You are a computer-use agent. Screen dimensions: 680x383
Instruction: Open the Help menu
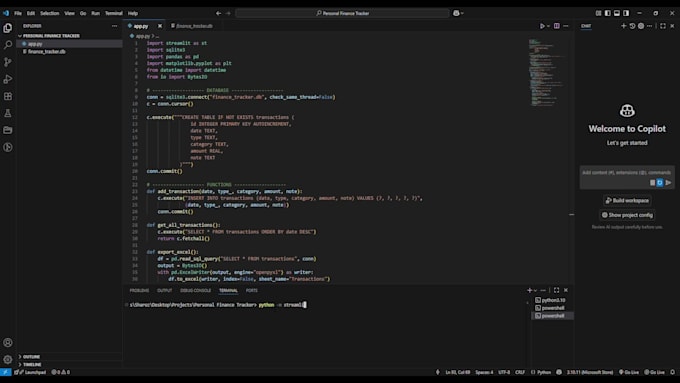click(x=133, y=13)
